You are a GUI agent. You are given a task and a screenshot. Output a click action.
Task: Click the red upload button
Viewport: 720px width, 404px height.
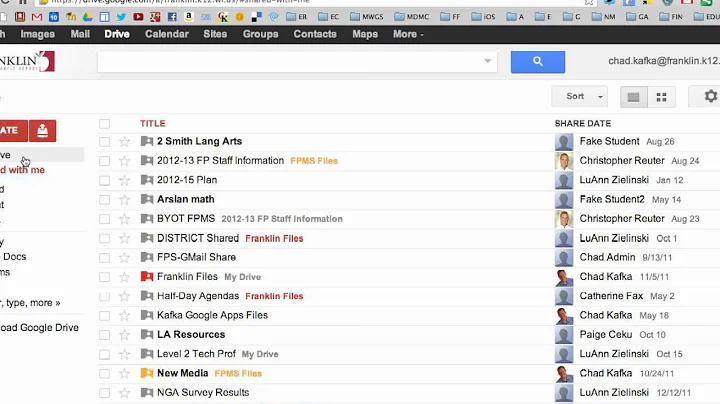pos(42,131)
